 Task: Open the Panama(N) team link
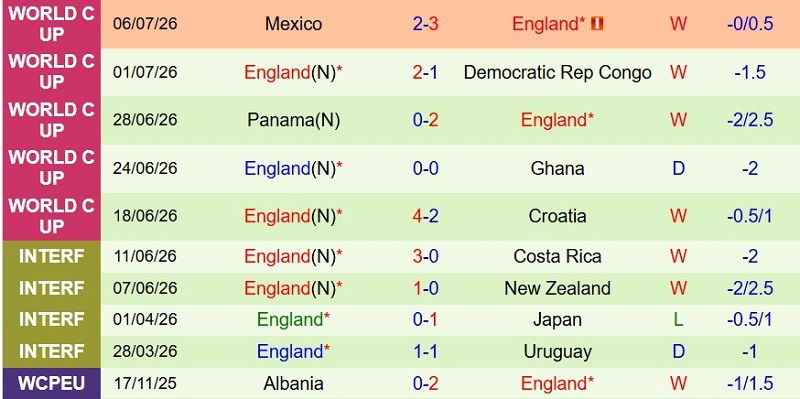click(293, 120)
